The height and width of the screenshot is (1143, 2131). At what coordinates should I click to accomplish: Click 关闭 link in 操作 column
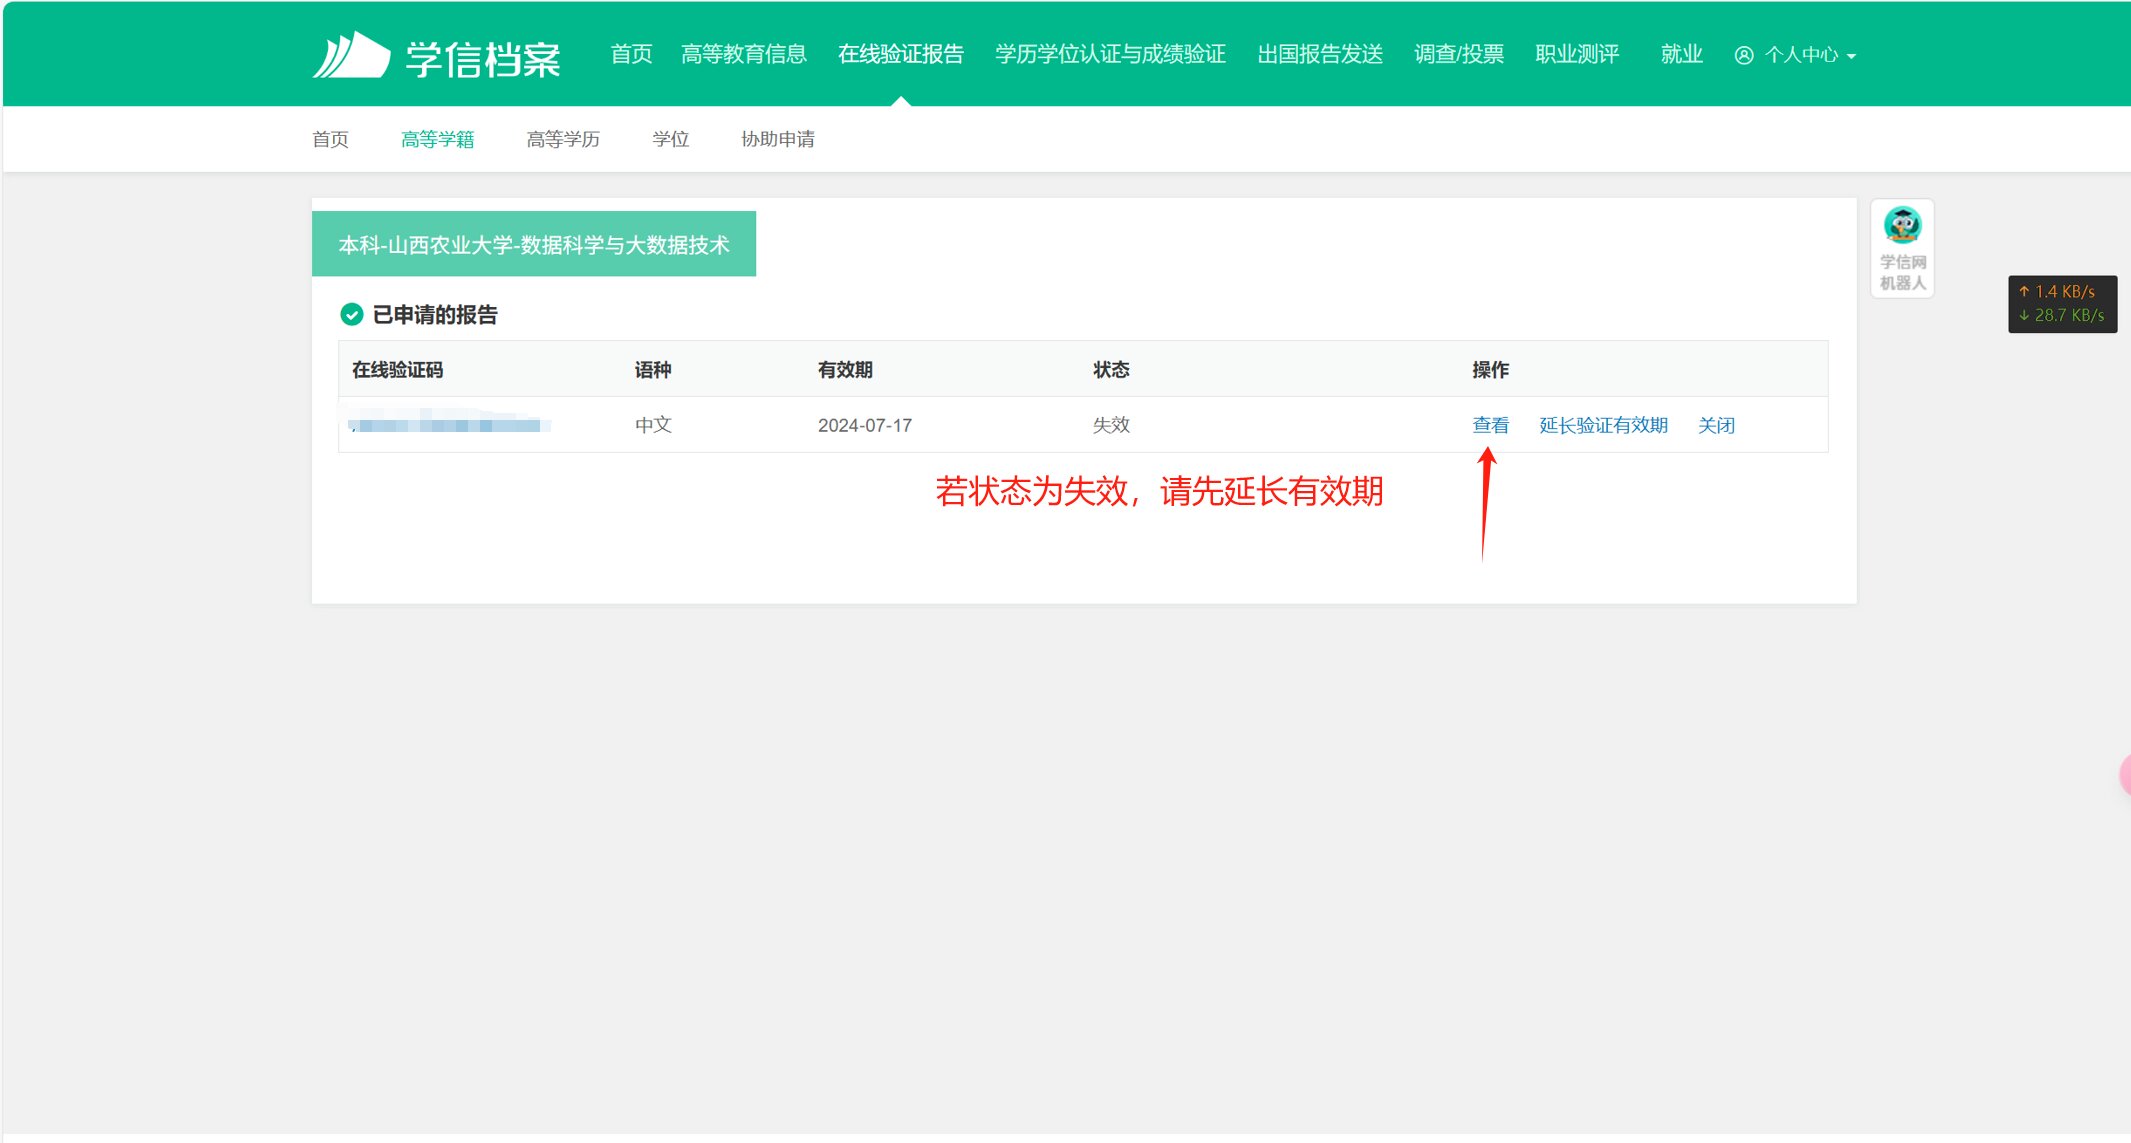[x=1716, y=425]
